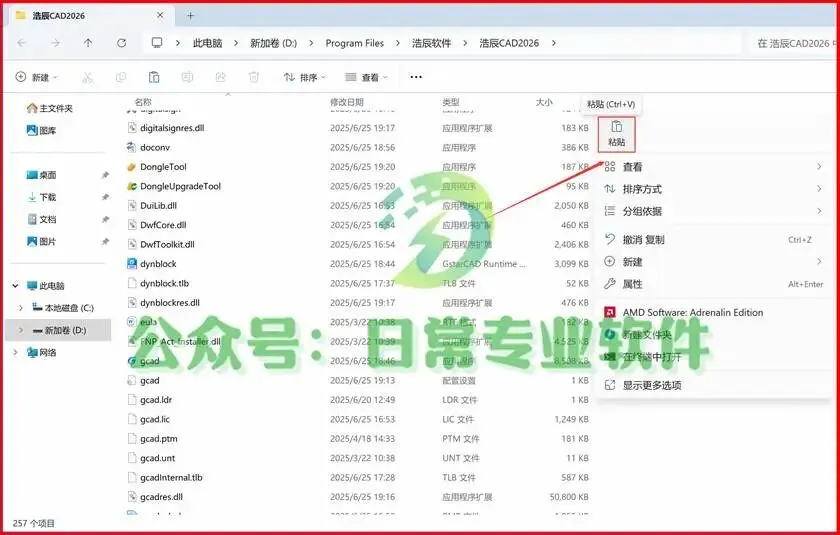Select the DongleTool application icon

132,167
